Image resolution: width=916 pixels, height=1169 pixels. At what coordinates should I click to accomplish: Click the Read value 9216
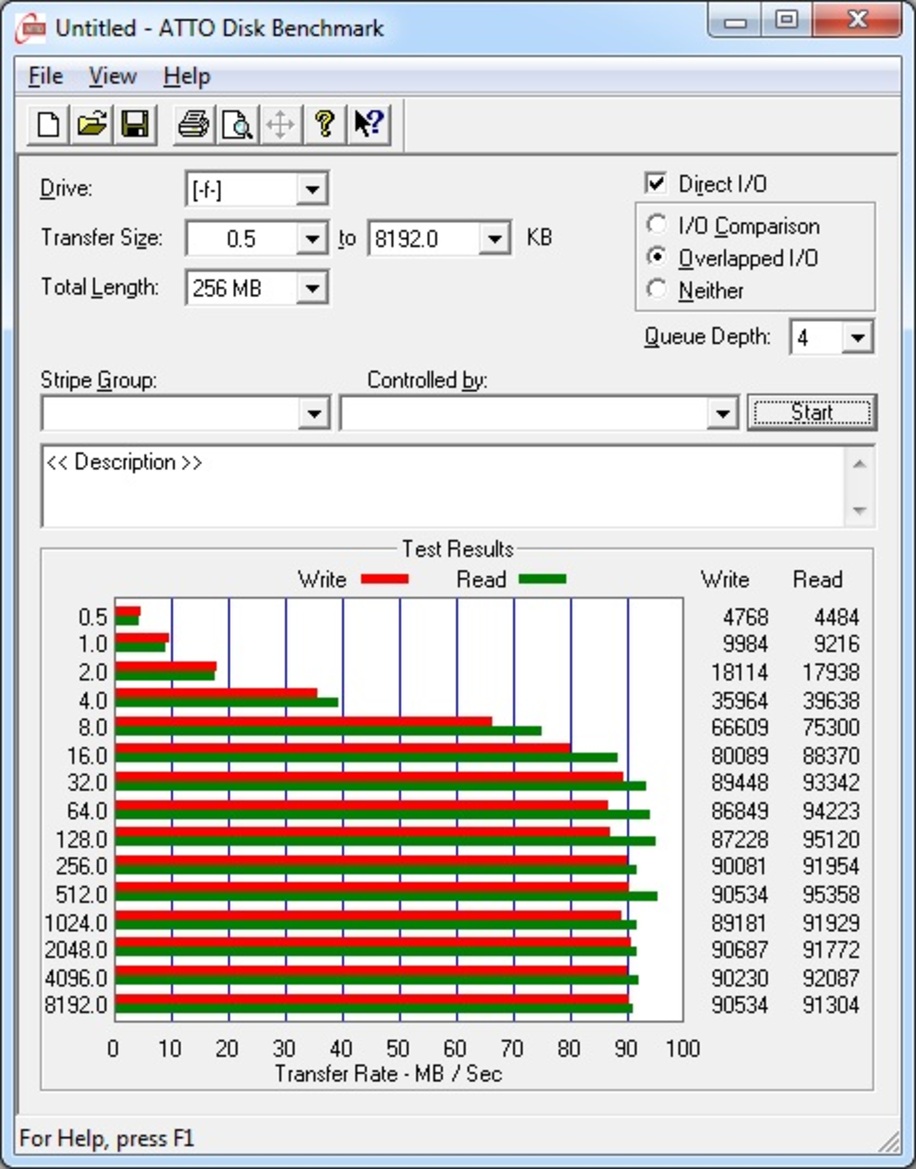[x=836, y=643]
